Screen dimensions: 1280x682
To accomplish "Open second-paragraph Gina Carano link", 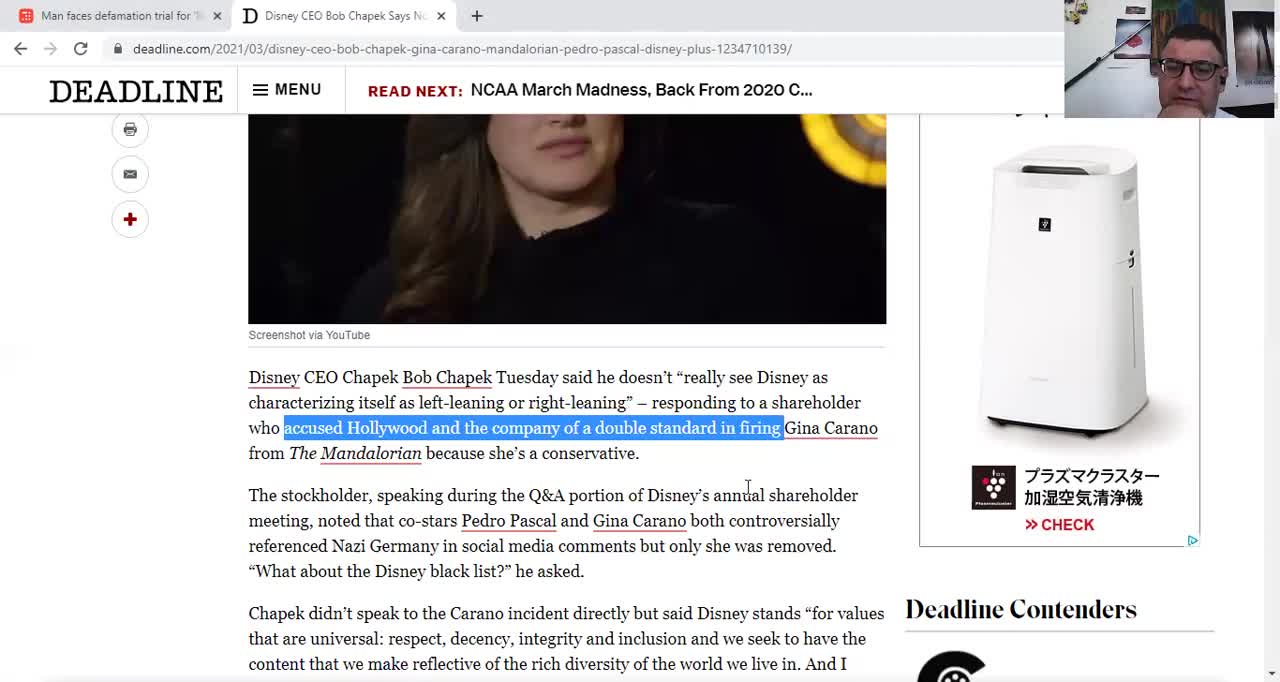I will pos(639,521).
